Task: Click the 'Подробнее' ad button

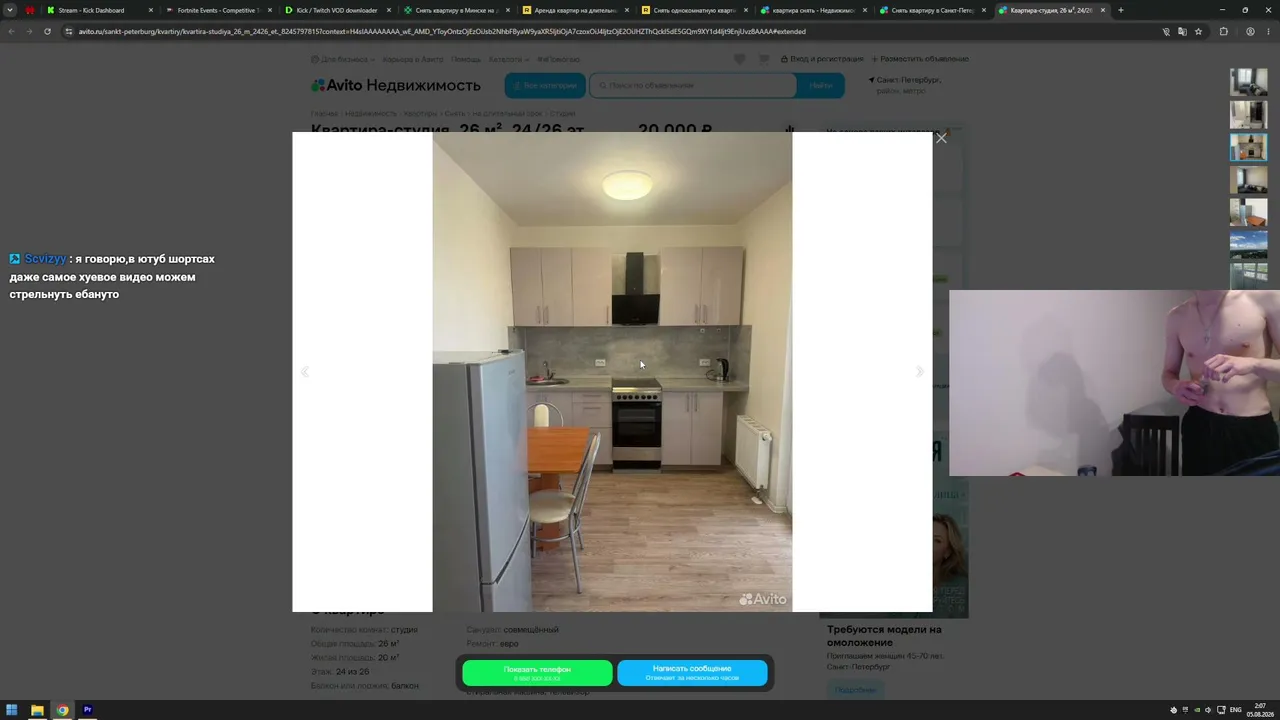Action: [855, 689]
